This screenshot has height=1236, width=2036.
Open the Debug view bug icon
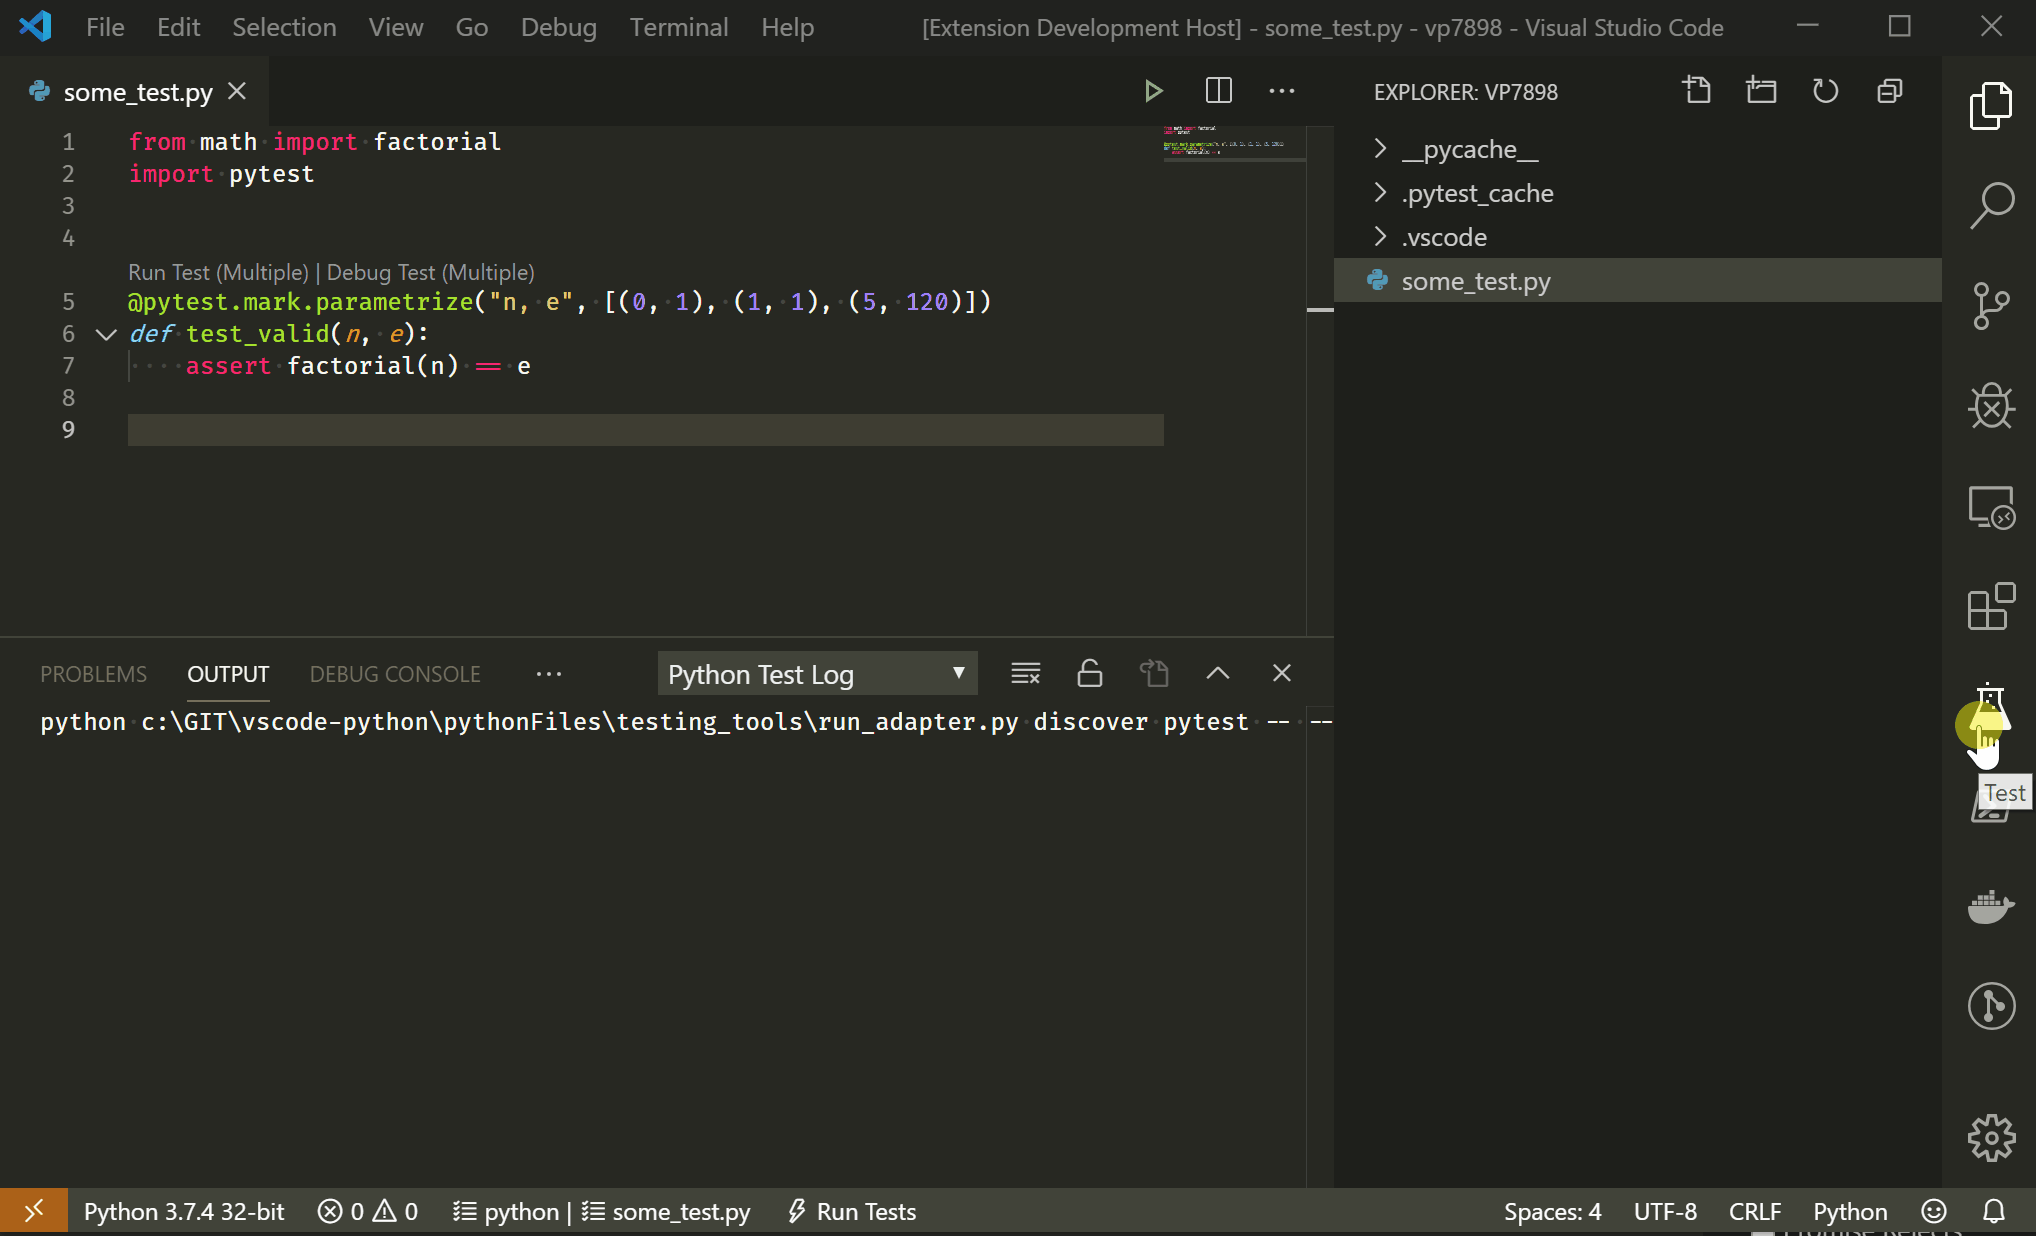1990,406
